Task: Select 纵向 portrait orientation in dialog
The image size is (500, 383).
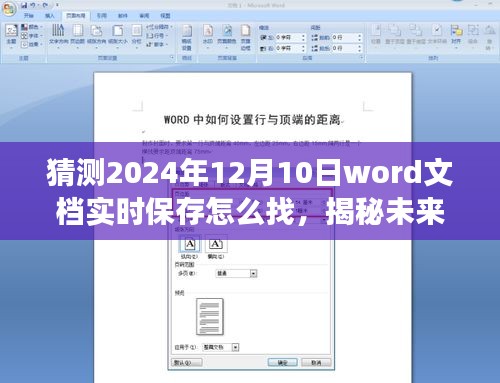Action: pyautogui.click(x=190, y=247)
